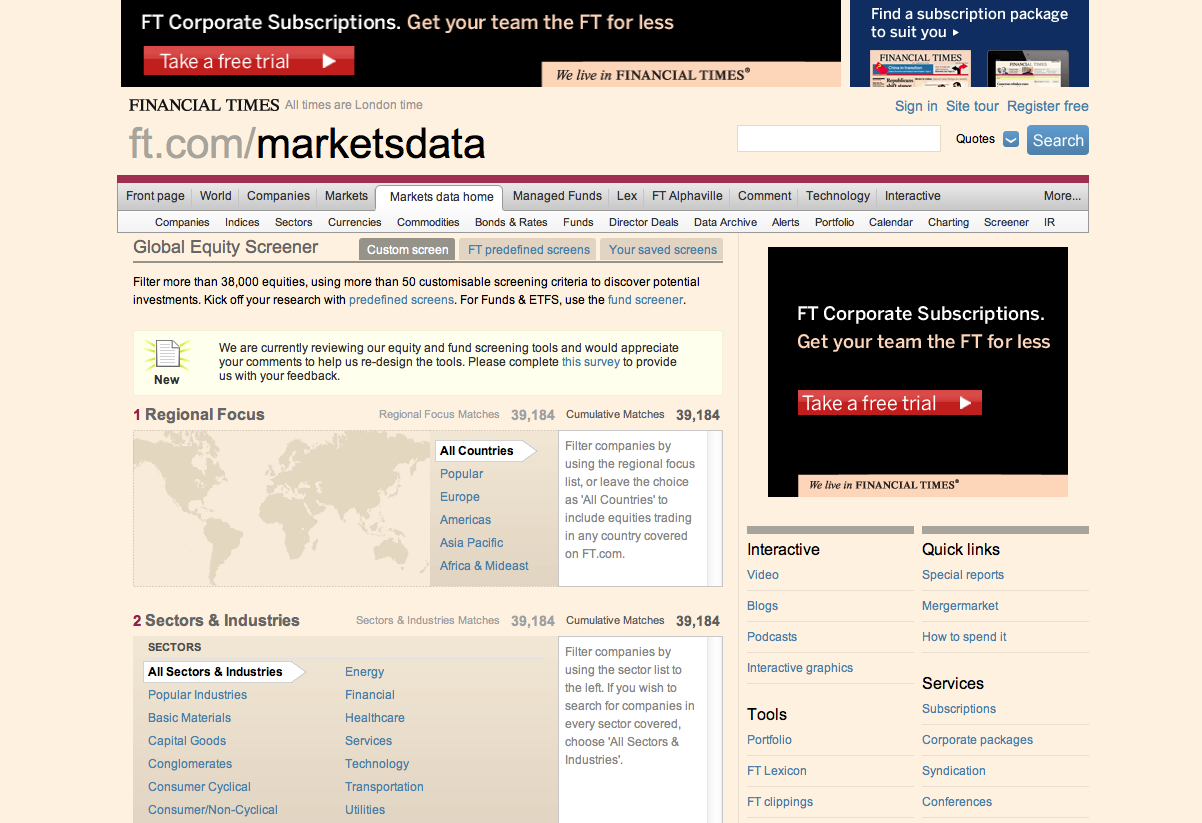Screen dimensions: 1202x823
Task: Open Commodities submenu link
Action: coord(428,222)
